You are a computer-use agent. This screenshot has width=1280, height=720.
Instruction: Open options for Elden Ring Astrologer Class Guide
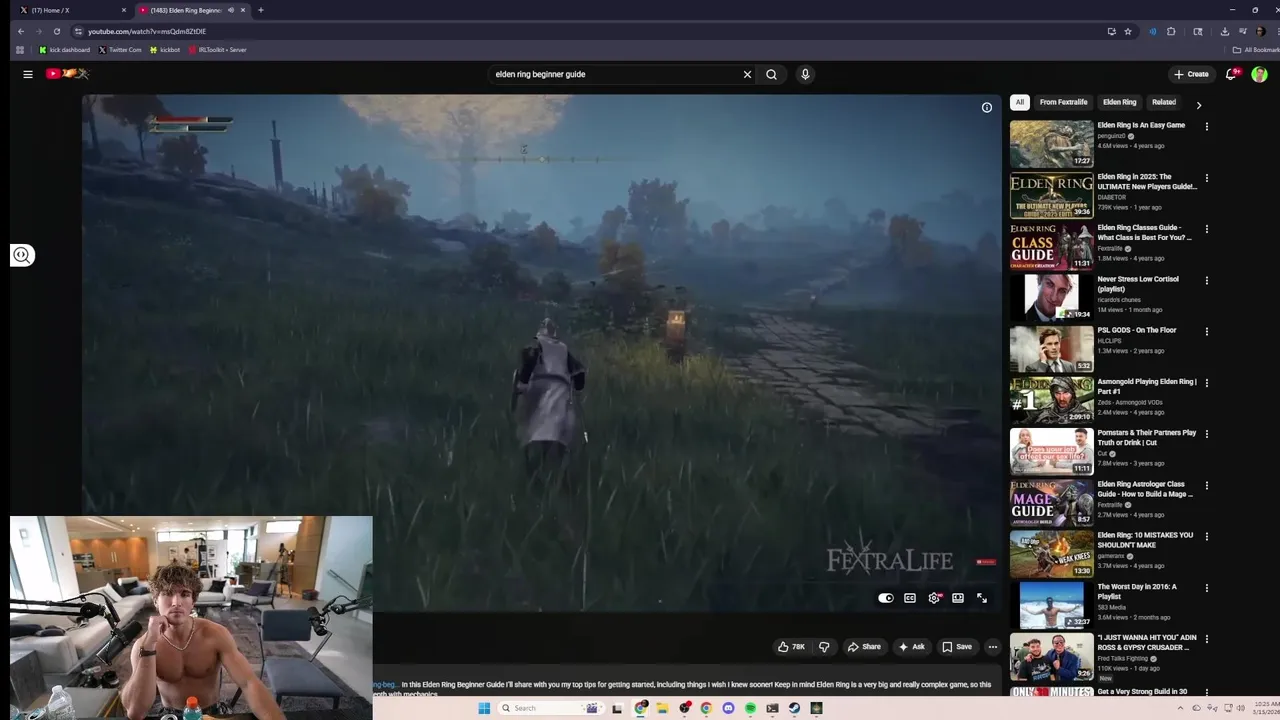[1207, 486]
